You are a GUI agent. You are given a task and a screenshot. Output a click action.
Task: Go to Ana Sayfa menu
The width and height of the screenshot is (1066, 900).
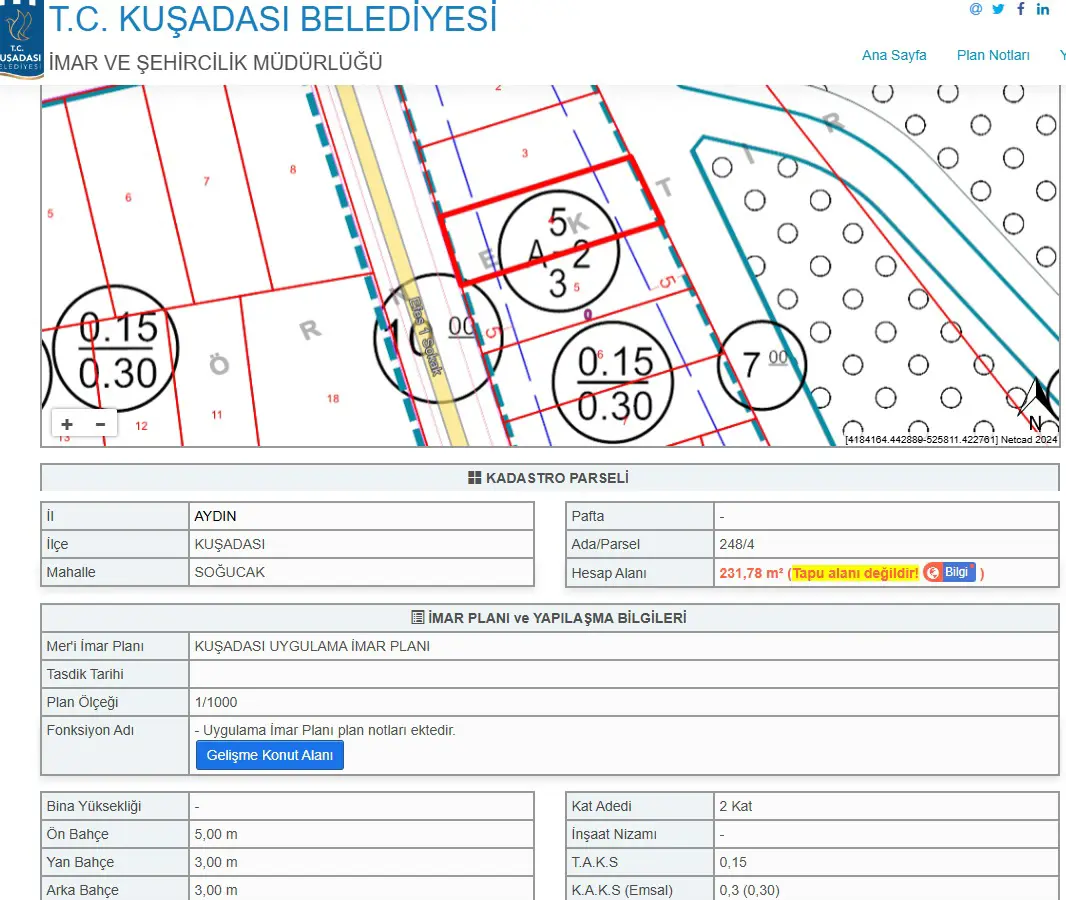894,55
